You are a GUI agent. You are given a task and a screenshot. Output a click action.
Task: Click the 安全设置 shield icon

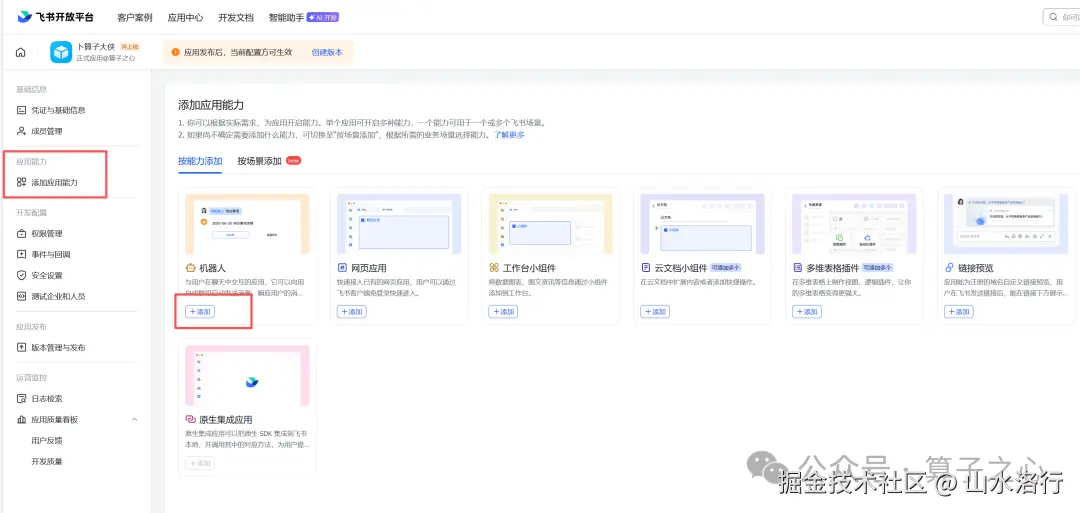(21, 275)
